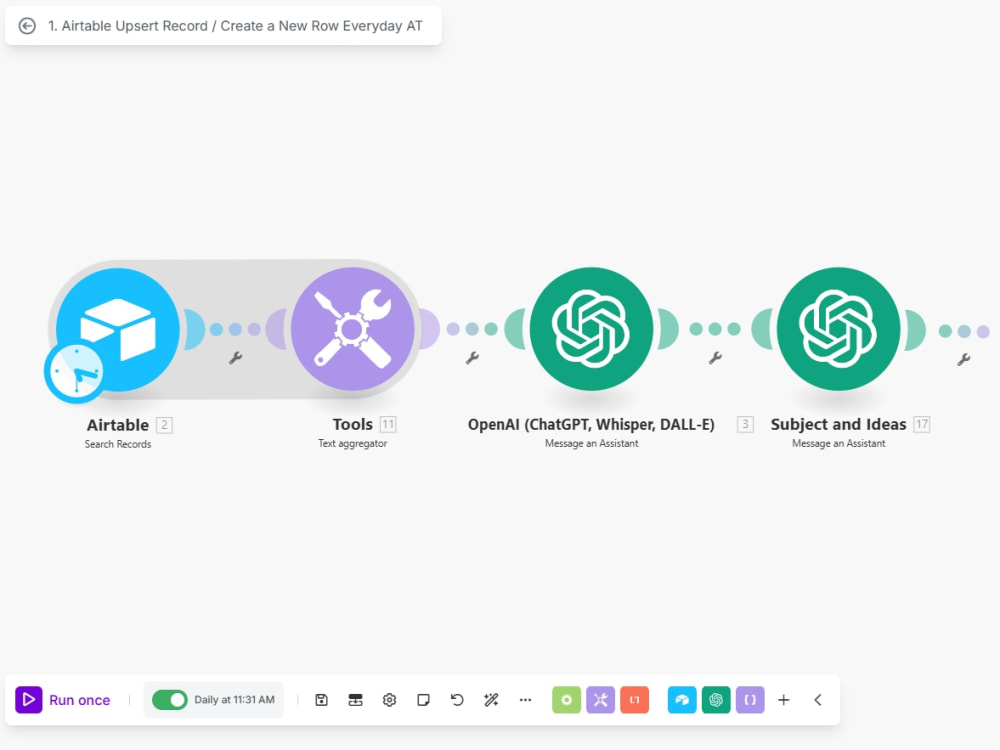This screenshot has height=750, width=1000.
Task: Click 'Message an Assistant' under OpenAI (ChatGPT, Whisper, DALL-E)
Action: click(591, 443)
